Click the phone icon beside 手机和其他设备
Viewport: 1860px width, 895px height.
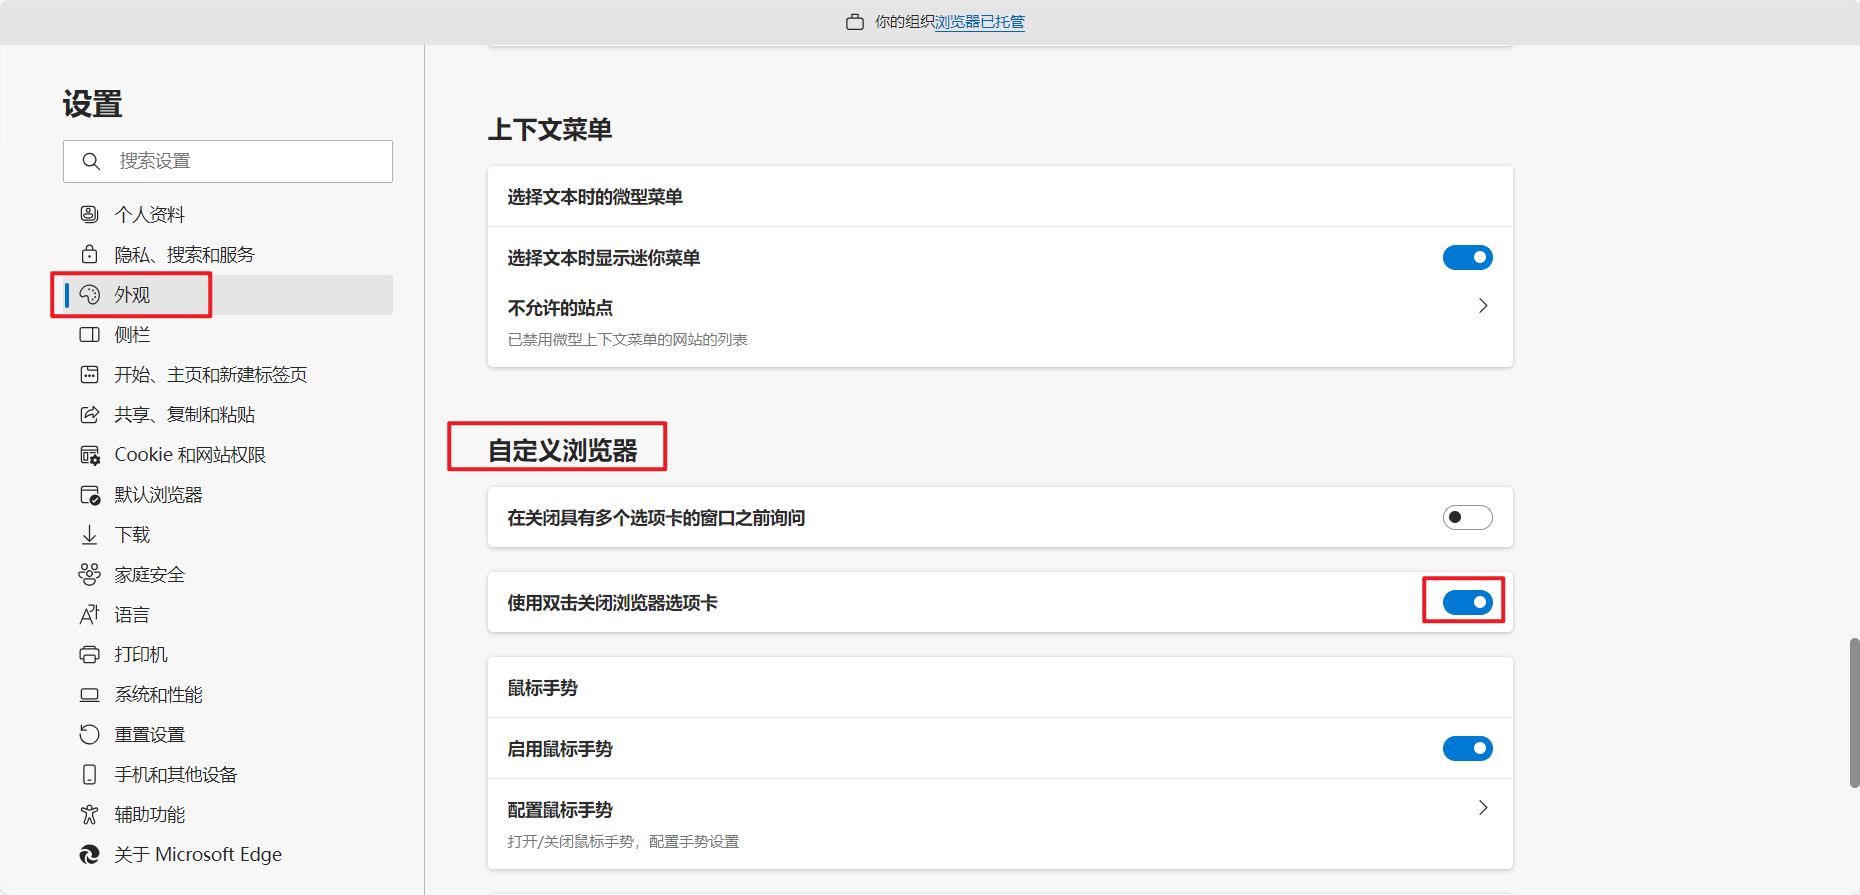[89, 774]
